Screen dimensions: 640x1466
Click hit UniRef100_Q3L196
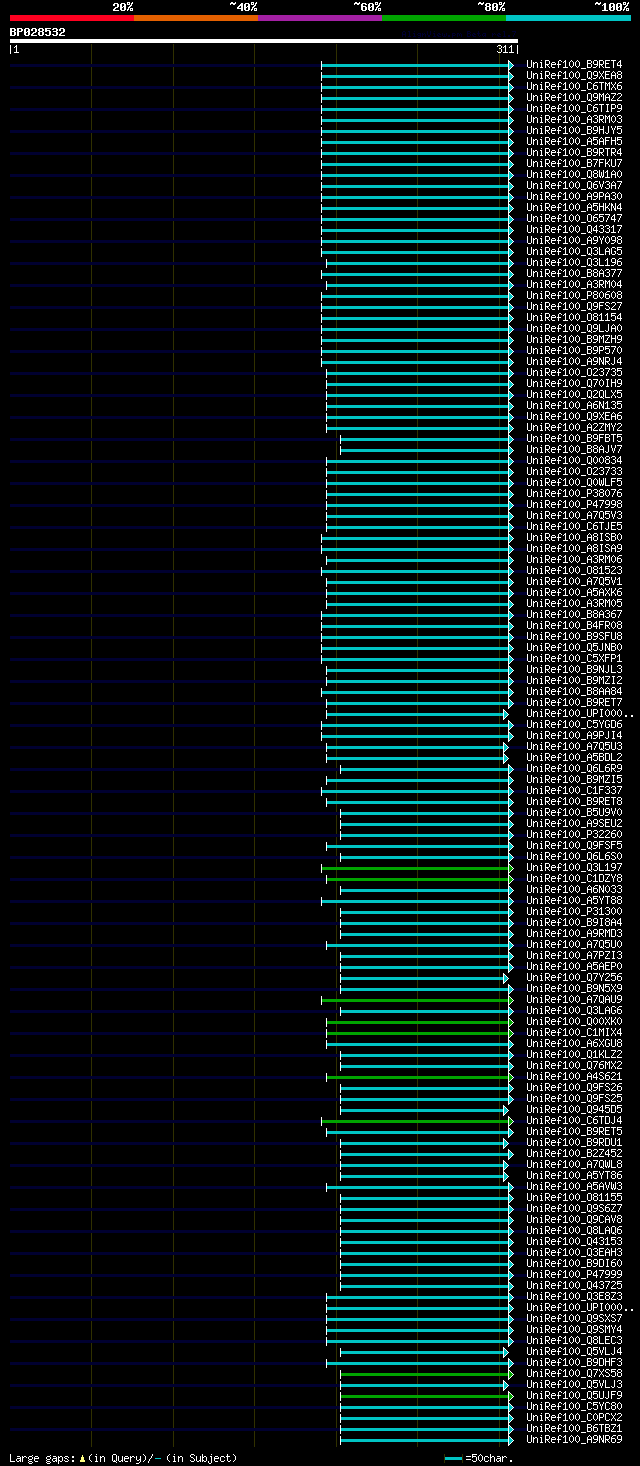coord(574,263)
